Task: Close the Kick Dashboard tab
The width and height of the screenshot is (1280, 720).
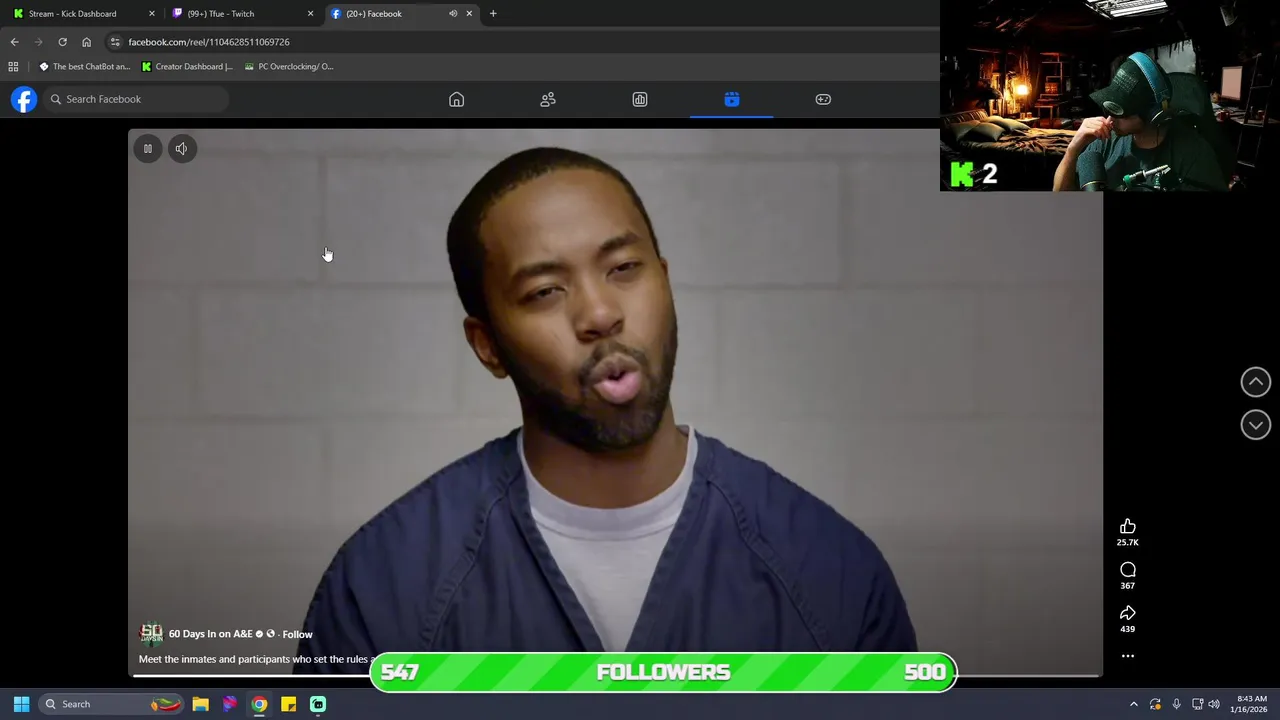Action: (152, 14)
